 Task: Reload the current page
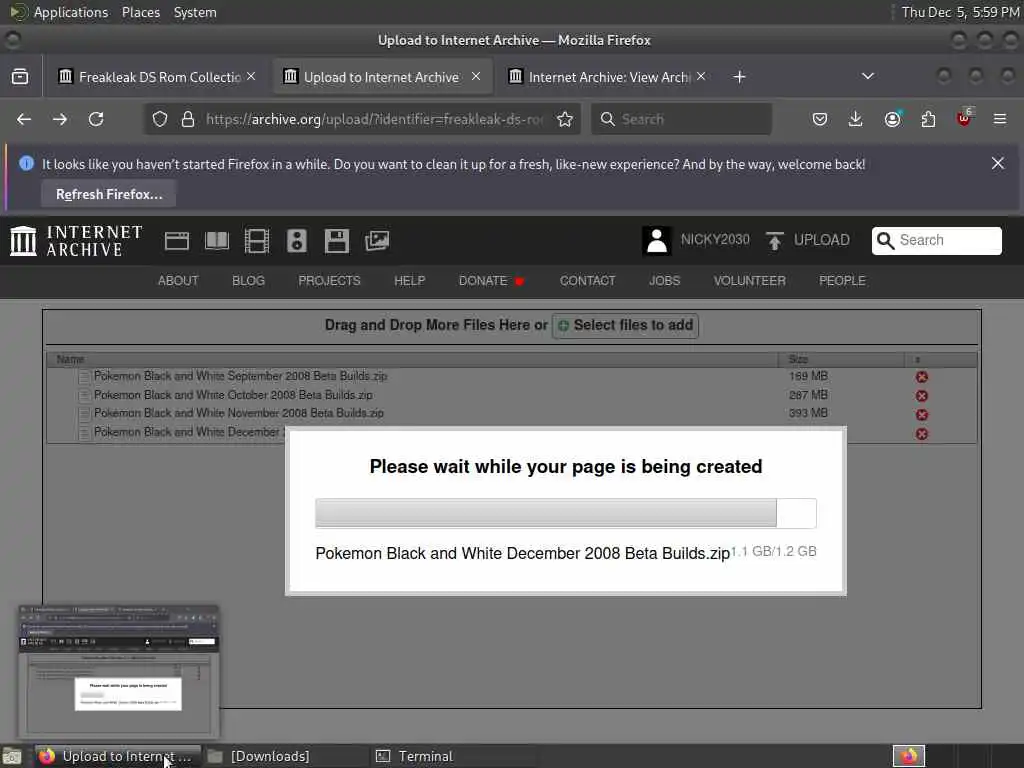coord(96,119)
